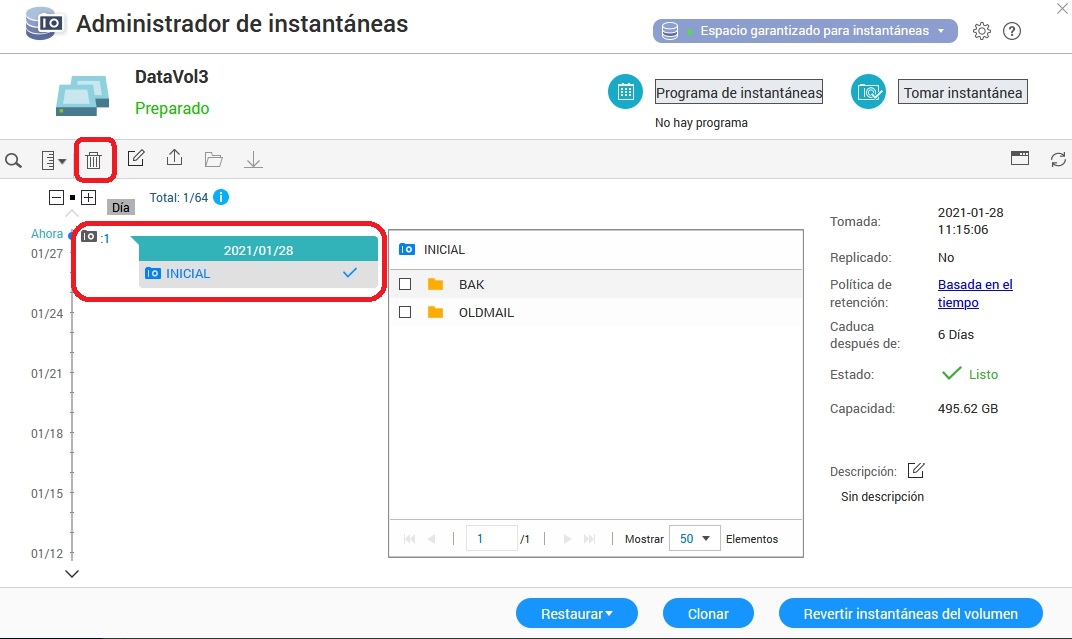Screen dimensions: 1072x639
Task: Open the Mostrar 50 items dropdown
Action: pos(694,538)
